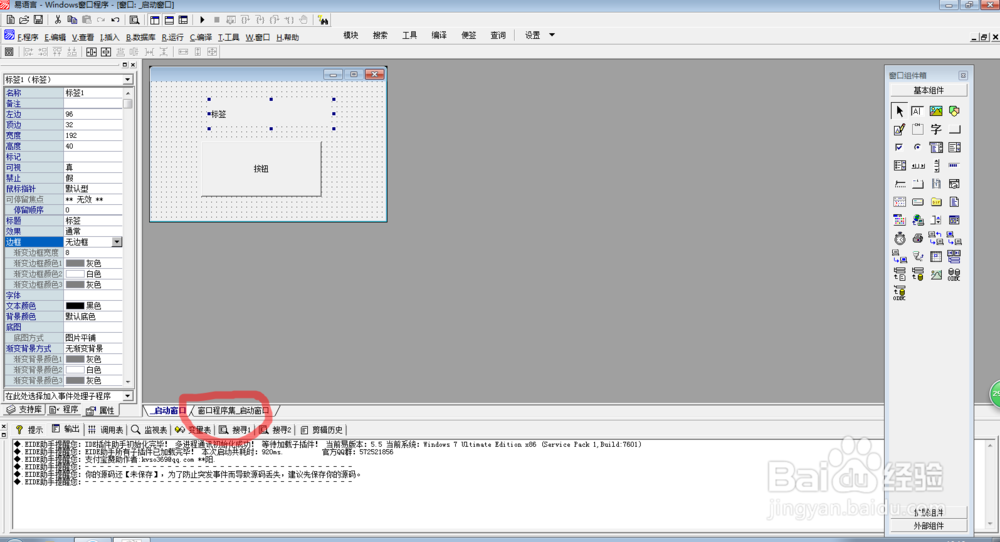Select the arrow pointer tool in component box

tap(899, 111)
